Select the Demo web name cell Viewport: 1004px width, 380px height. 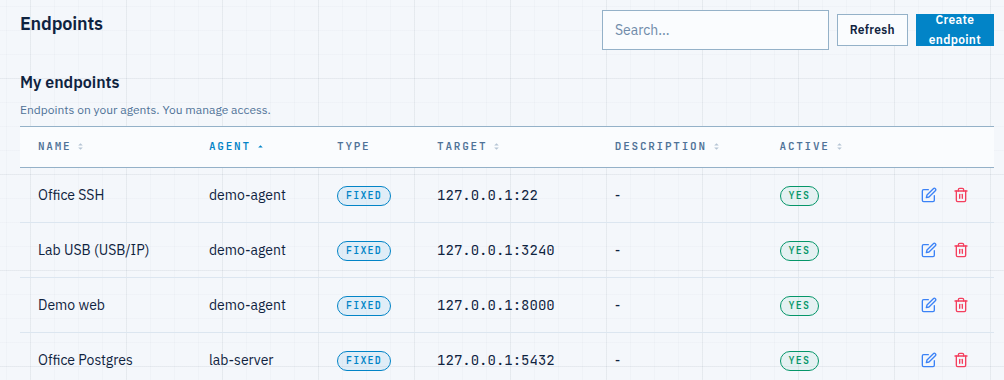point(71,305)
